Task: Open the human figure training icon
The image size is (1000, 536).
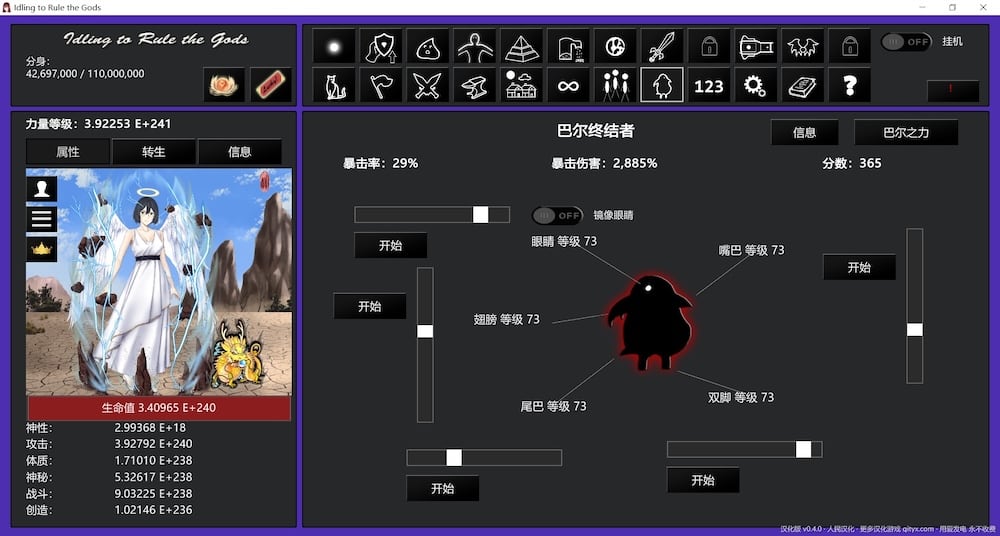Action: pos(474,46)
